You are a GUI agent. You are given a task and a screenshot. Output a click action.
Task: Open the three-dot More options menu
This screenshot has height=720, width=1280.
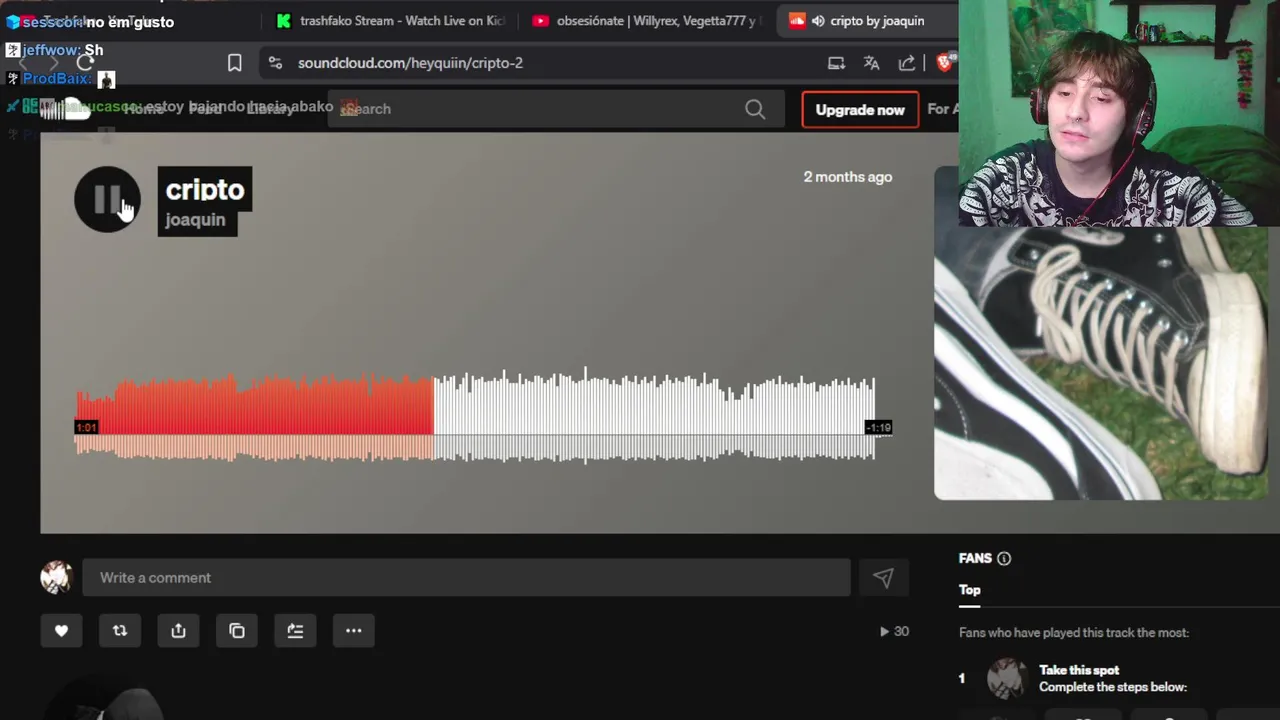(x=353, y=631)
